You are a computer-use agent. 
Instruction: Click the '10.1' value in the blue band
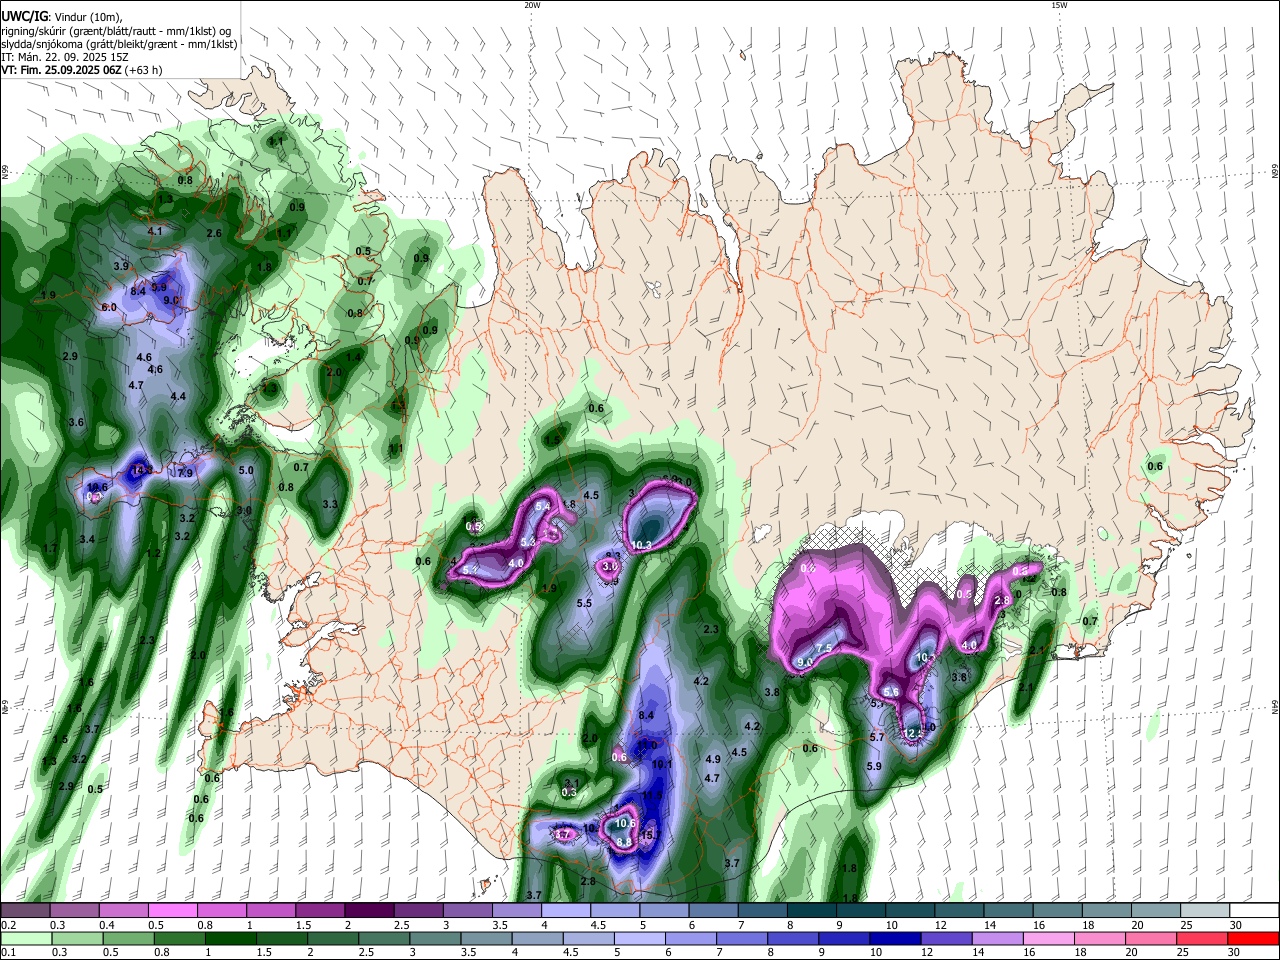pos(662,764)
